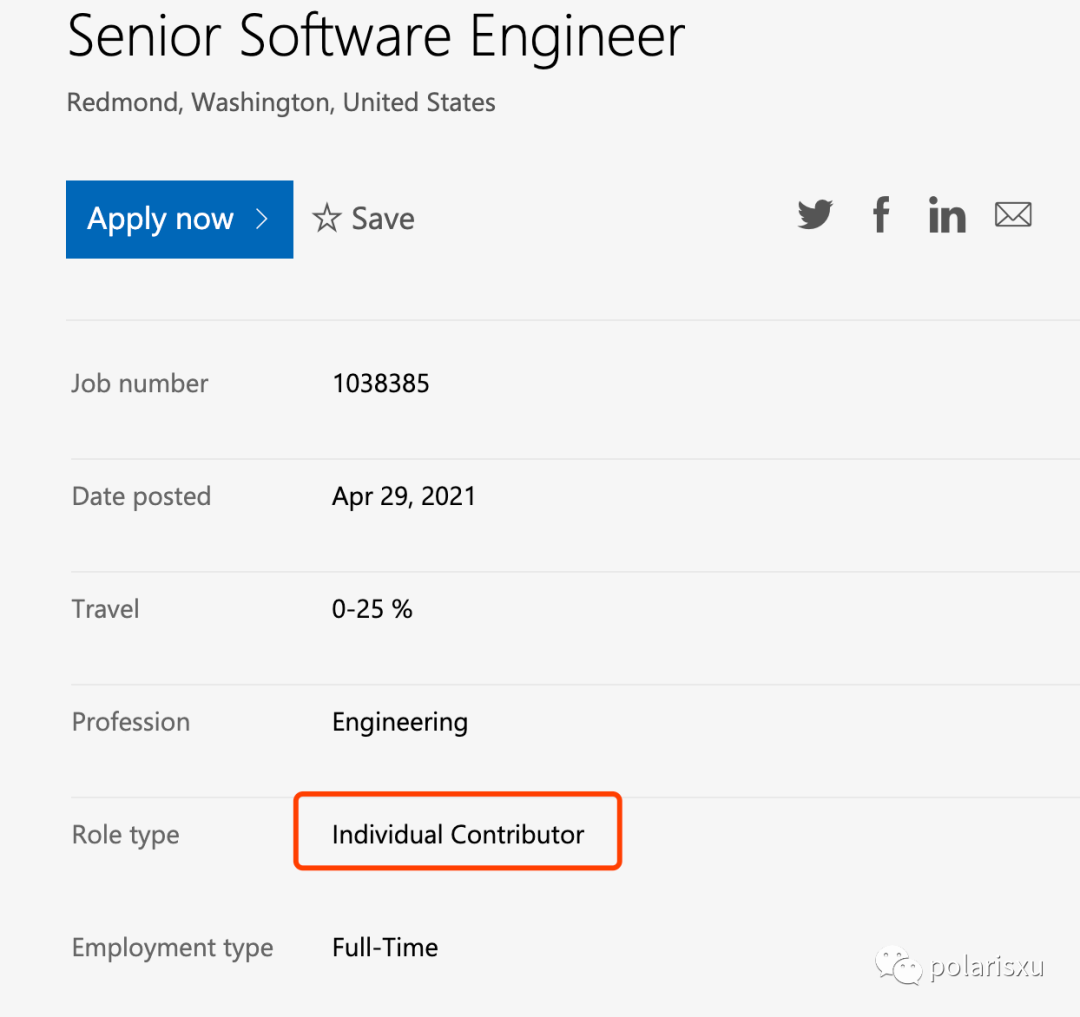Click the Apr 29, 2021 date value
This screenshot has height=1017, width=1080.
tap(404, 496)
